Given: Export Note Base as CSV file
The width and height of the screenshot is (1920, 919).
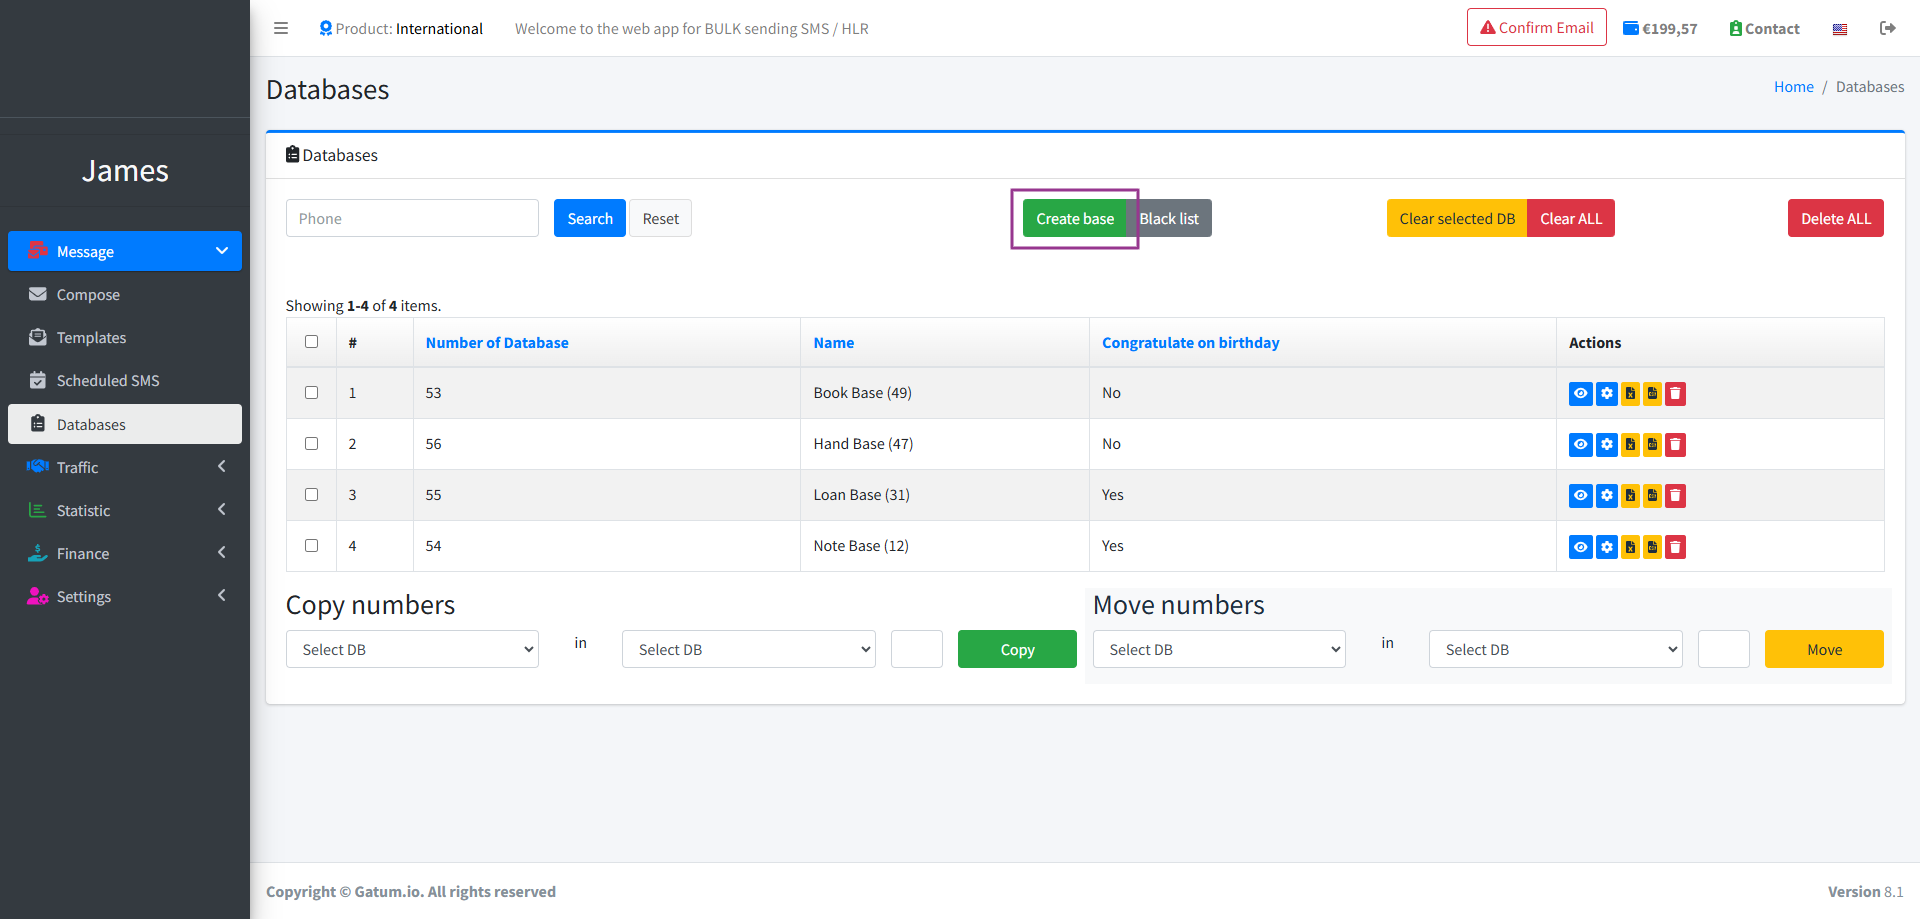Looking at the screenshot, I should tap(1653, 546).
